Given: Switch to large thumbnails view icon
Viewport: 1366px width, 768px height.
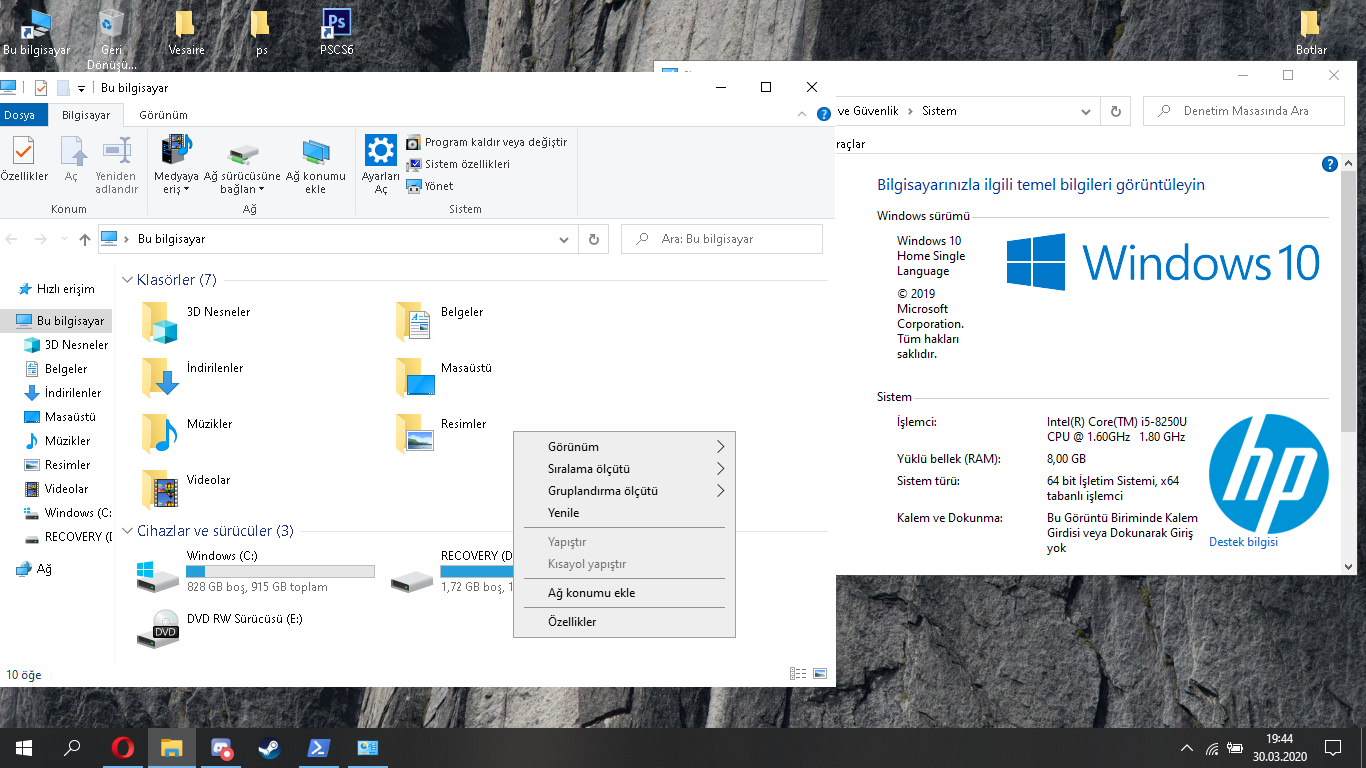Looking at the screenshot, I should point(820,674).
